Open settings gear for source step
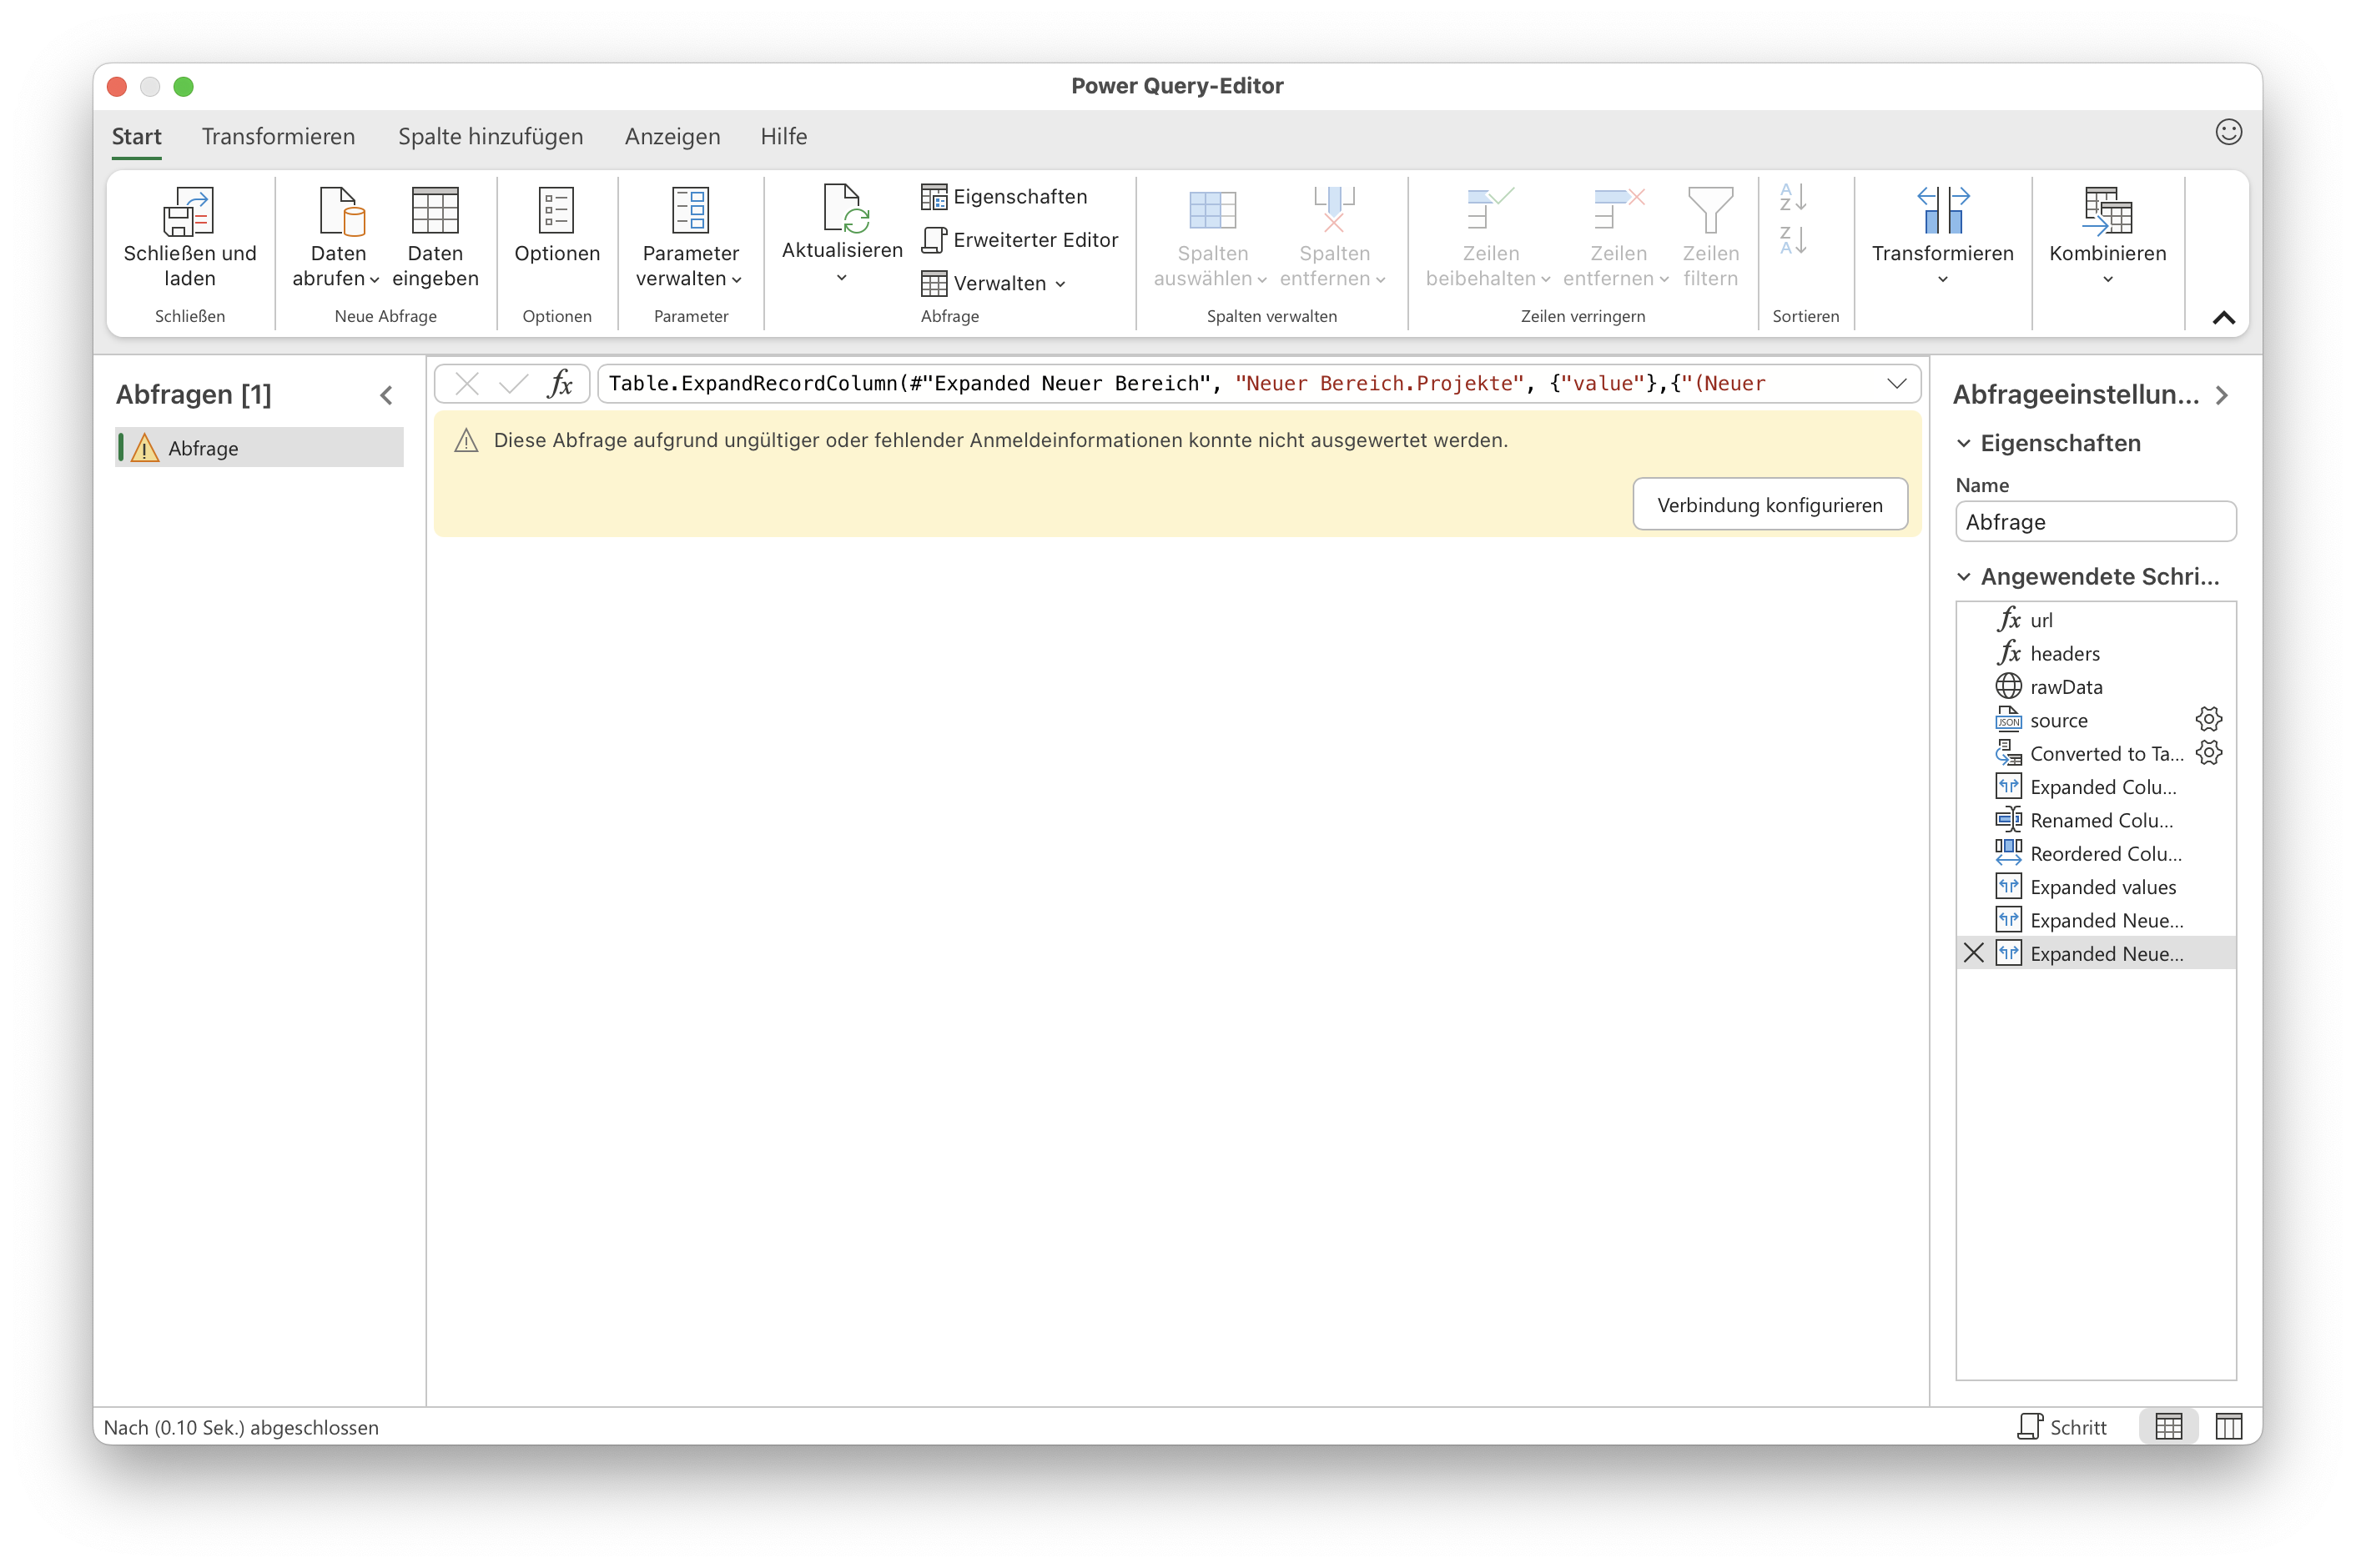This screenshot has height=1568, width=2356. pyautogui.click(x=2208, y=719)
